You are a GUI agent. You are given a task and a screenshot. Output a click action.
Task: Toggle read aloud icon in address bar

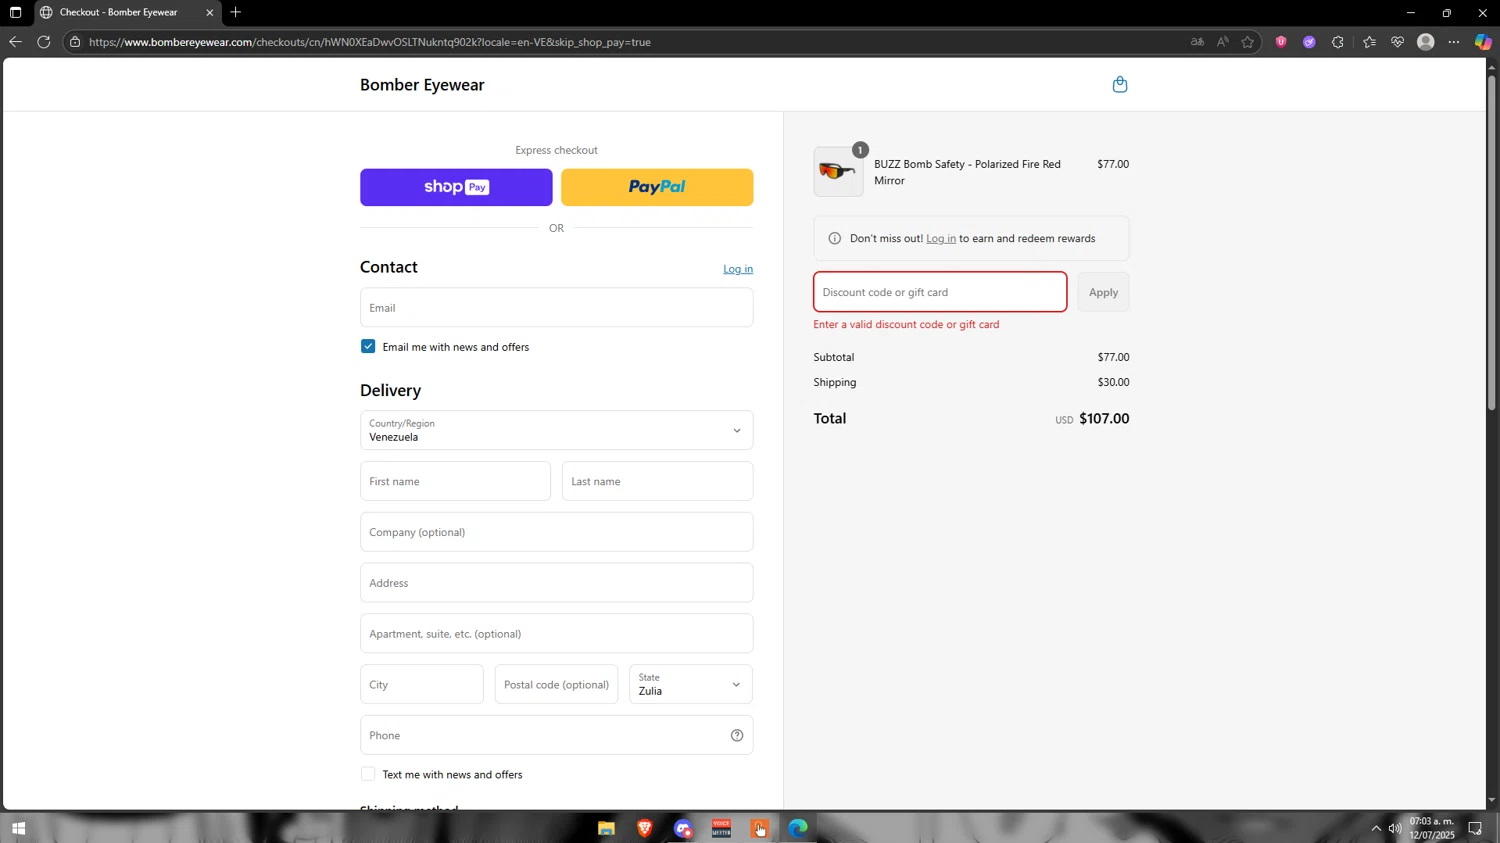[1223, 42]
